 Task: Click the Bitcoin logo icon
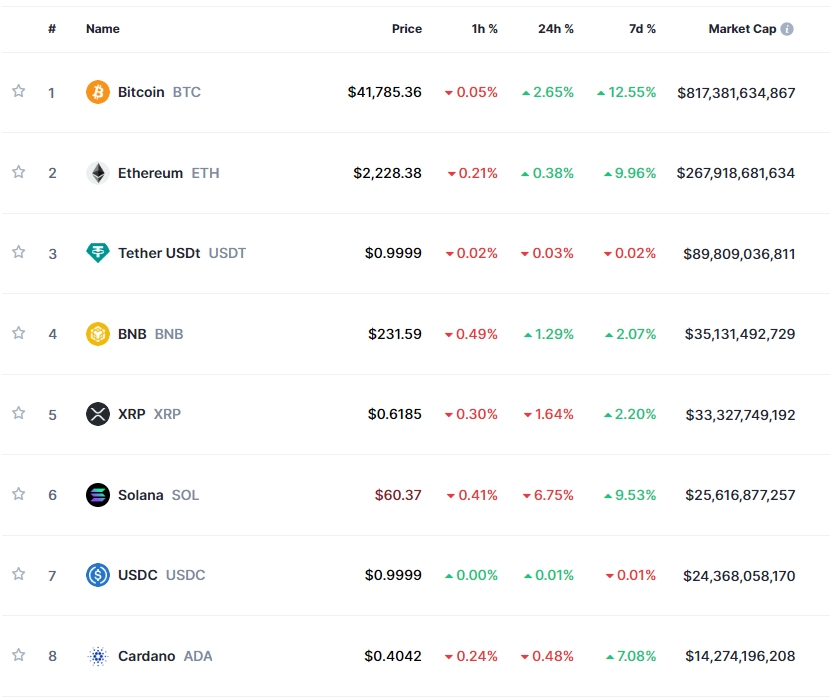pyautogui.click(x=97, y=92)
